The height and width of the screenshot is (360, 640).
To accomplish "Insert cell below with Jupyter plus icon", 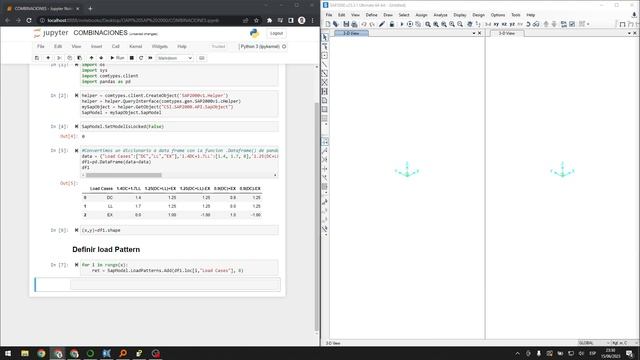I will tap(48, 58).
